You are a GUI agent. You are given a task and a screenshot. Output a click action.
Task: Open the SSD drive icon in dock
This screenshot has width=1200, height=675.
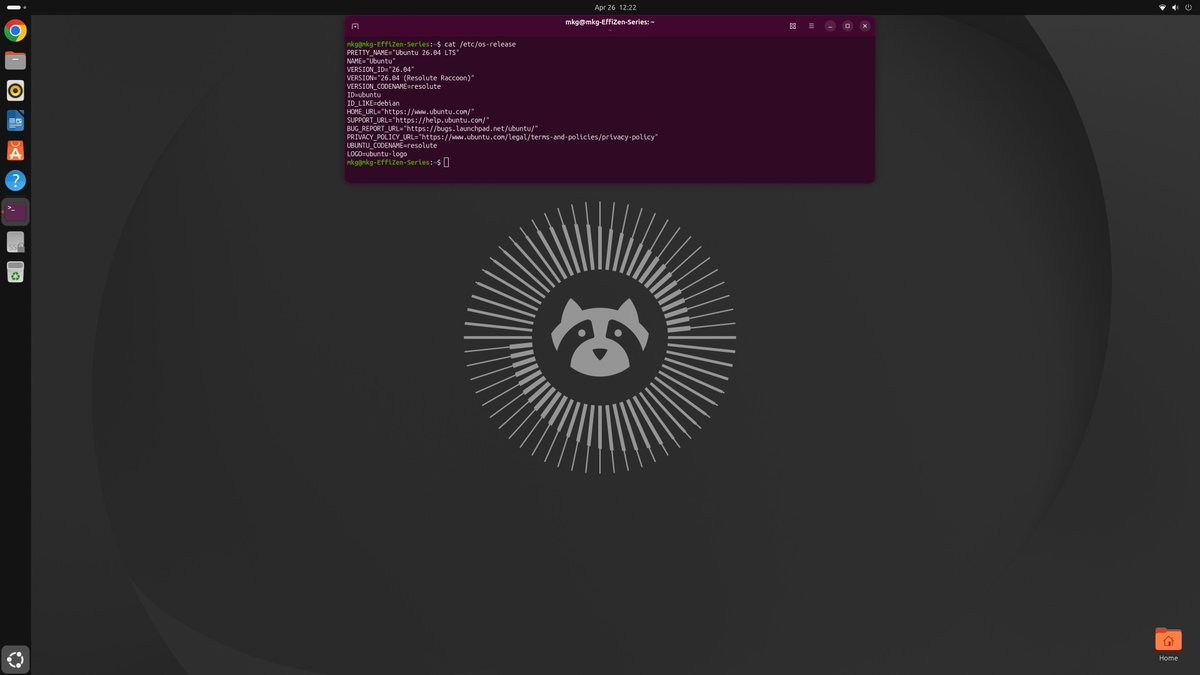[15, 242]
